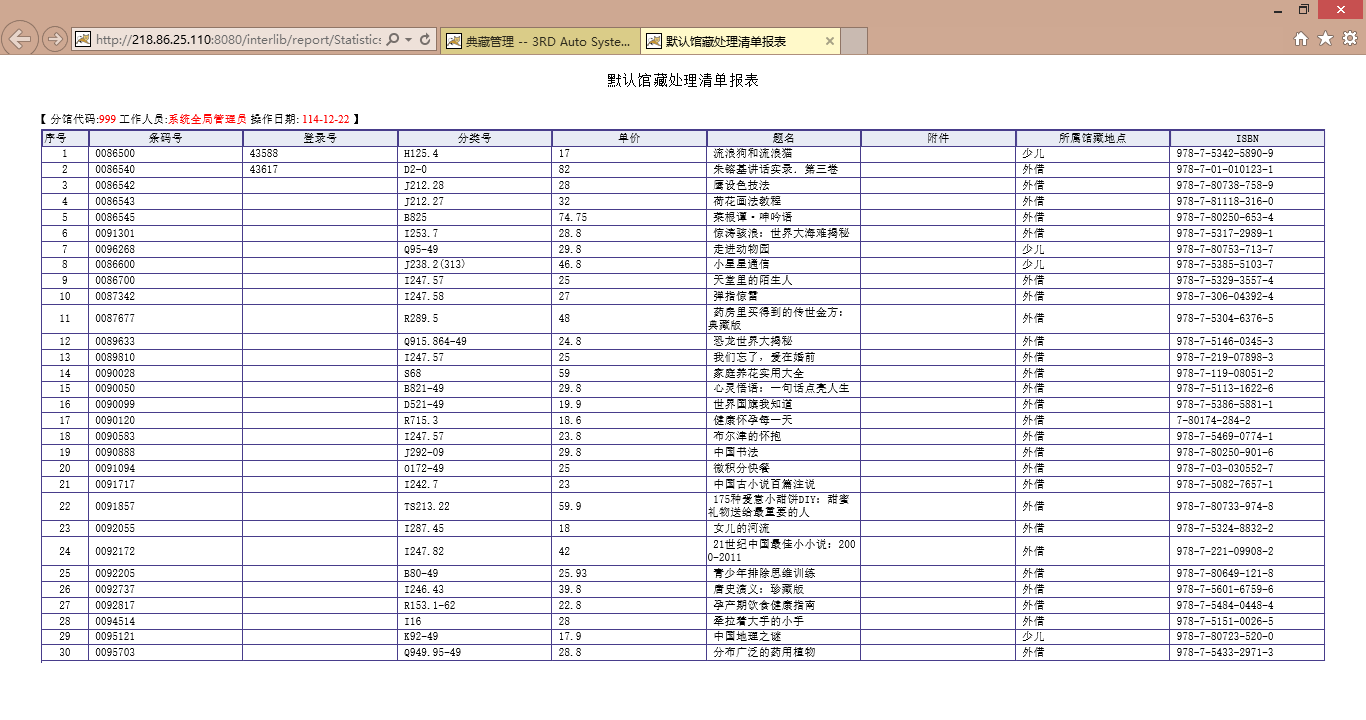Click ISBN 978-7-5113-1622-6
1366x720 pixels.
pyautogui.click(x=1225, y=389)
